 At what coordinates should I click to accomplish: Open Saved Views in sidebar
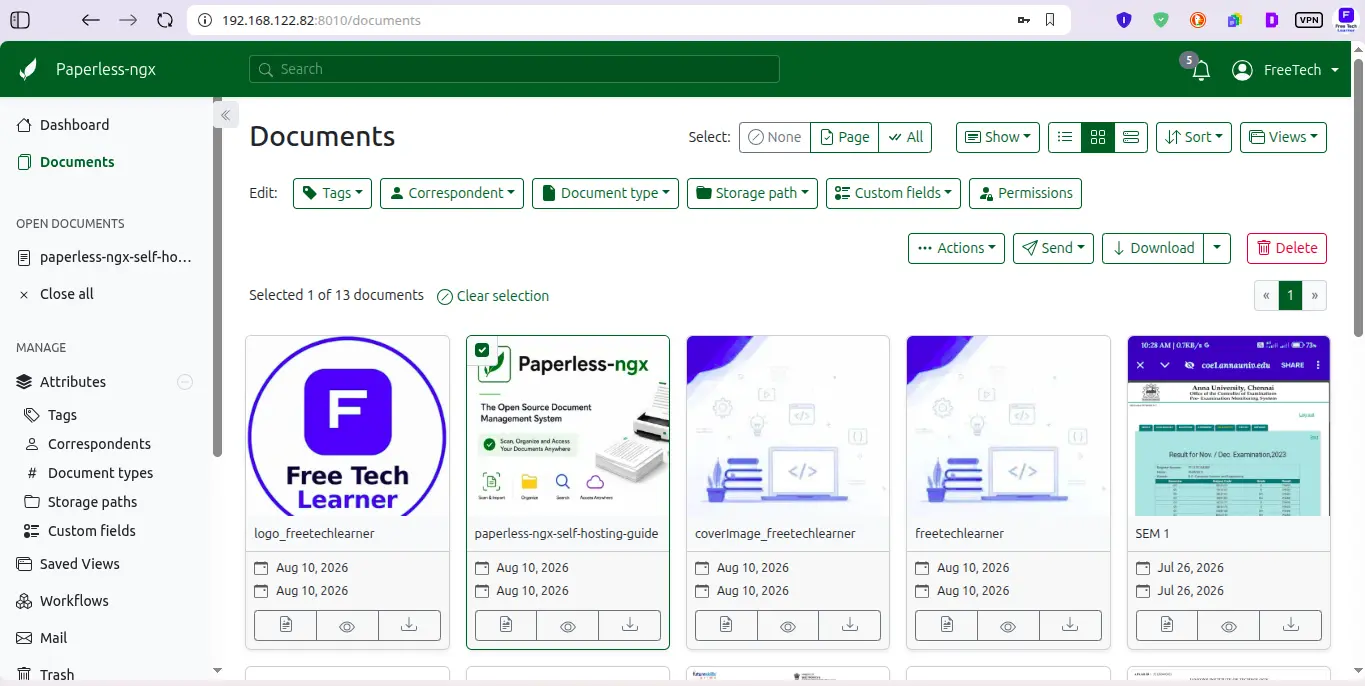pos(79,564)
